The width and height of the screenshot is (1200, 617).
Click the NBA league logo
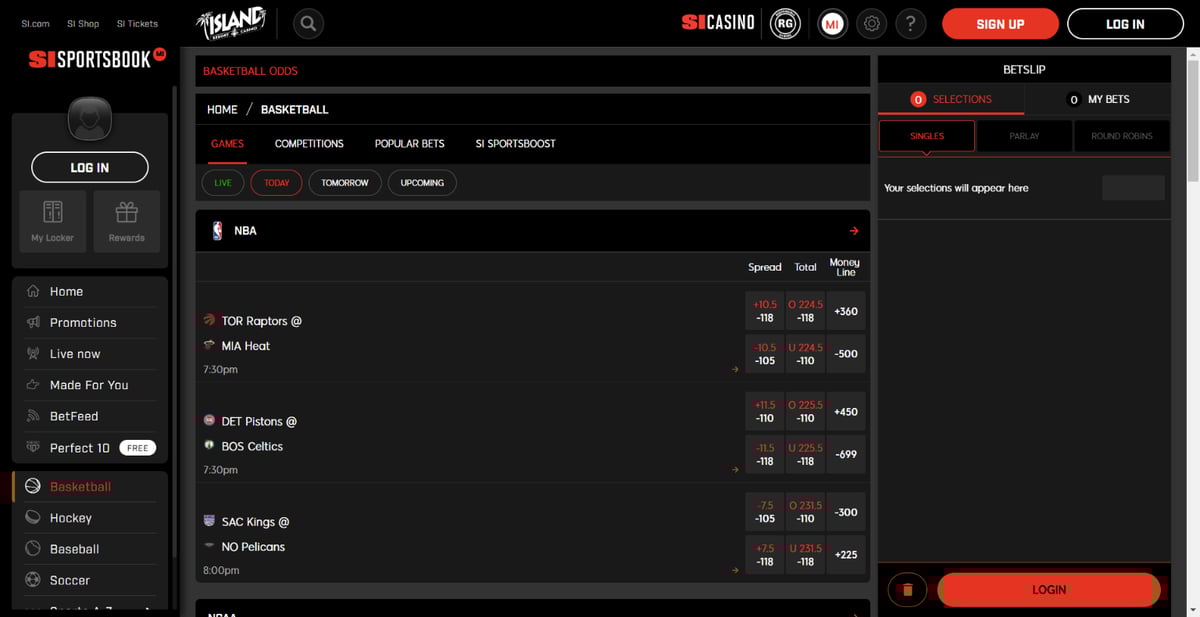[x=217, y=231]
